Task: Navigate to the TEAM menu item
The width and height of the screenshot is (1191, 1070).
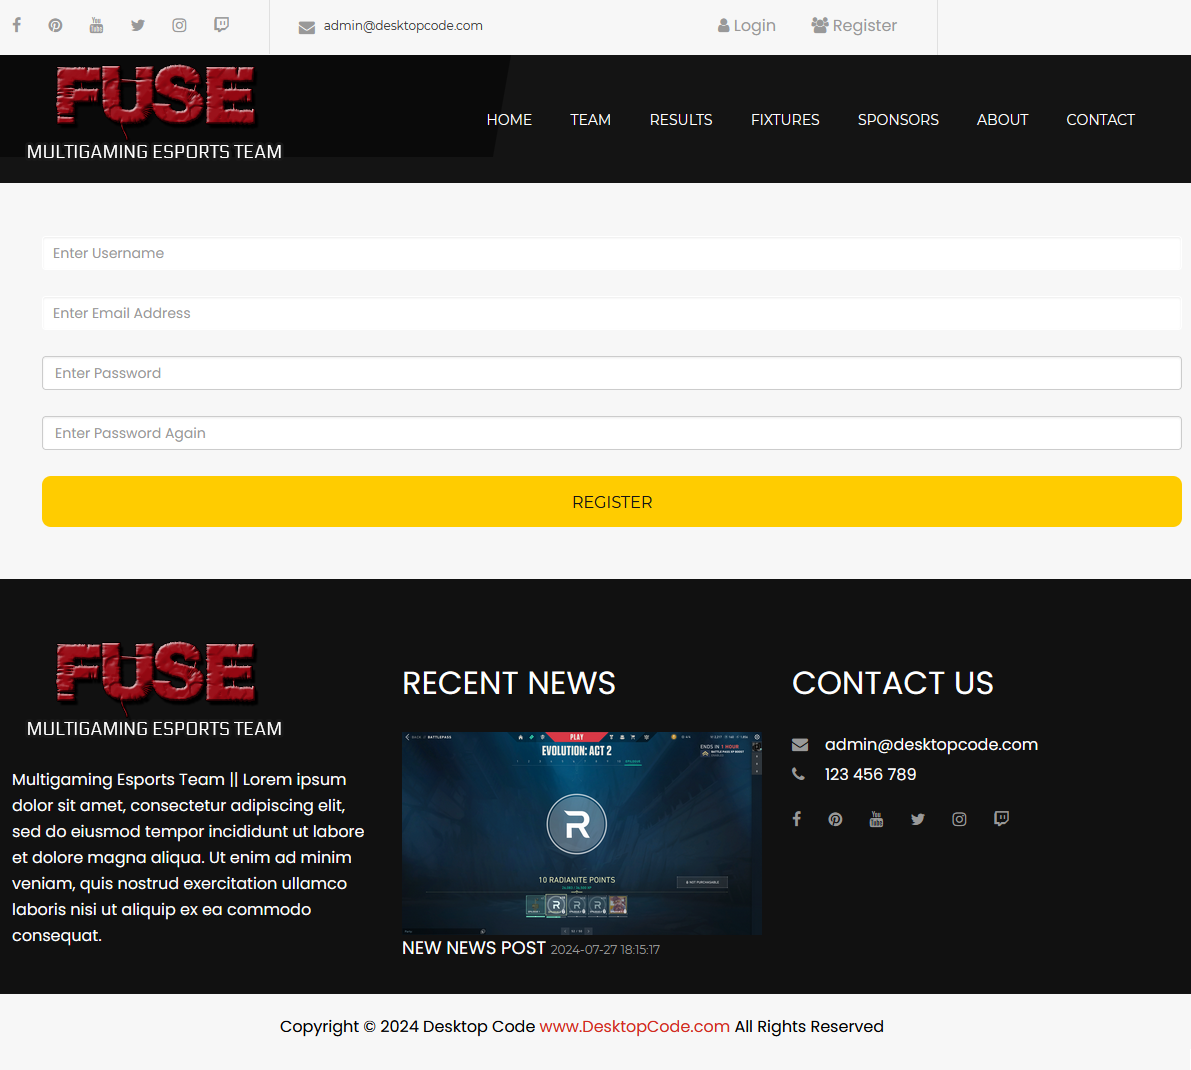Action: 590,120
